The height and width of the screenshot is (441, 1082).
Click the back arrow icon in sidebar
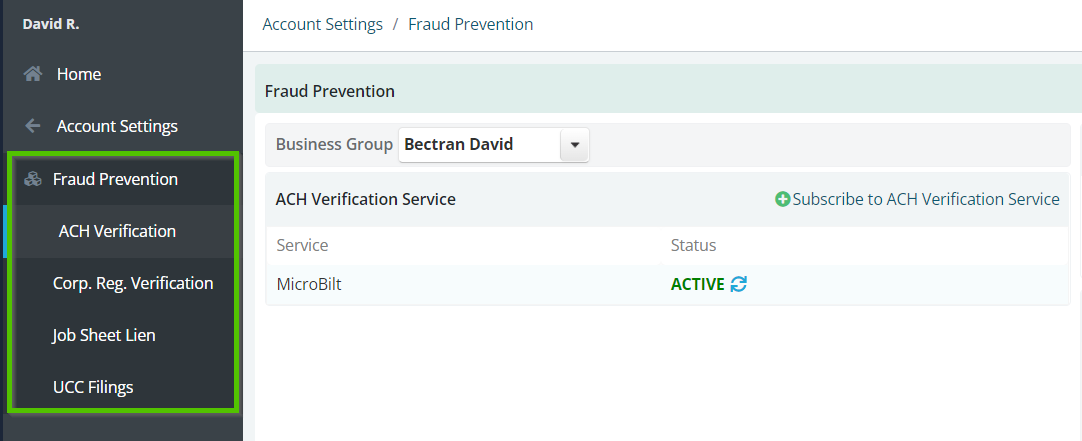32,126
